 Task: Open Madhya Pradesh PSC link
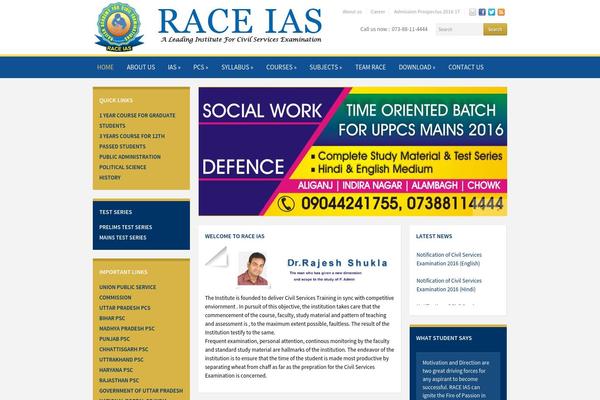pos(127,328)
